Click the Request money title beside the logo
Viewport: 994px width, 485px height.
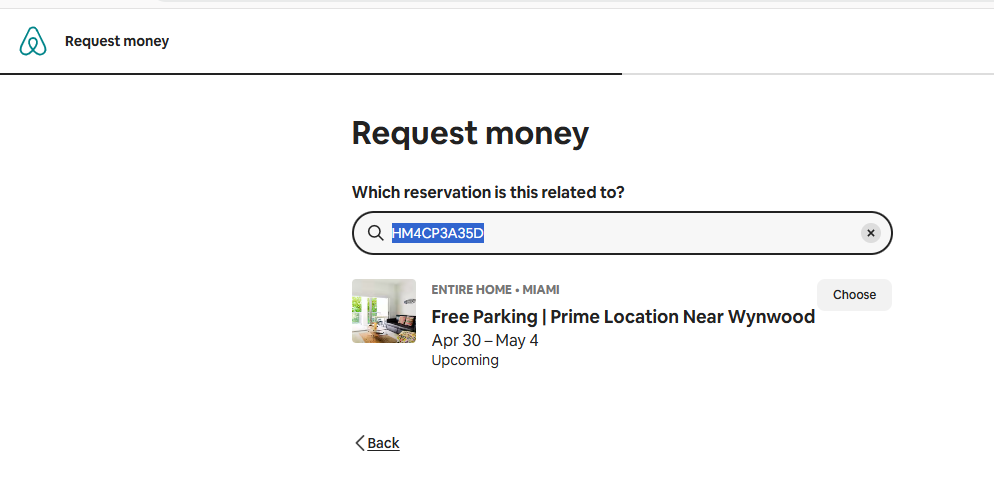click(x=117, y=41)
